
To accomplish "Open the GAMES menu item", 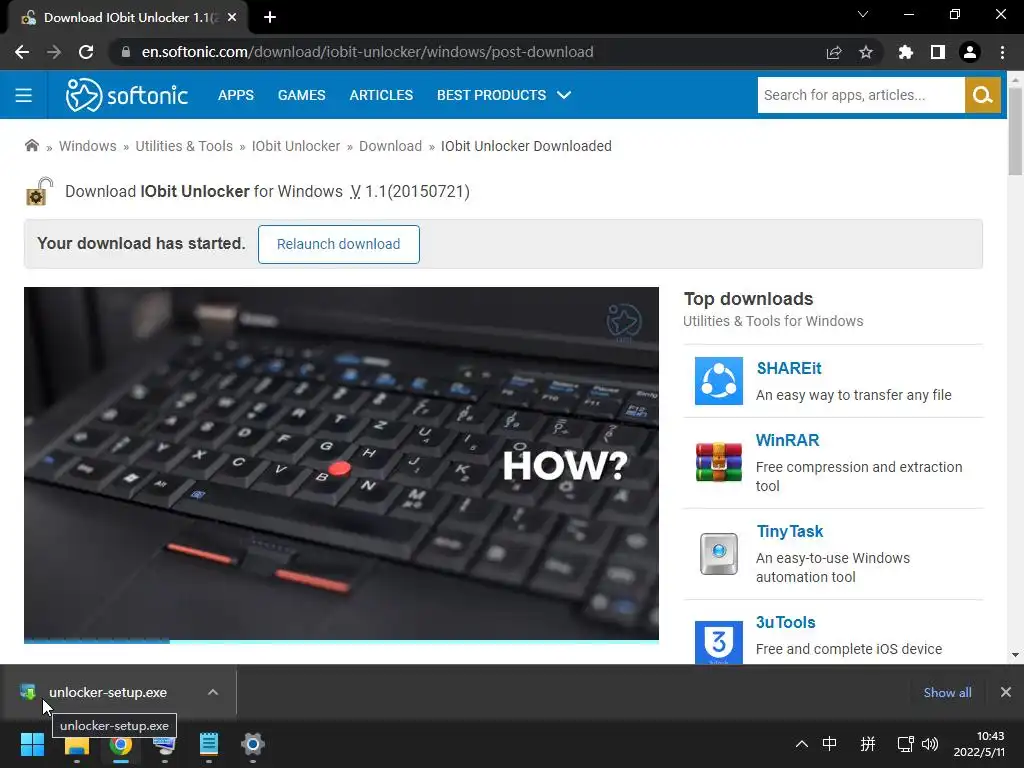I will (x=301, y=95).
